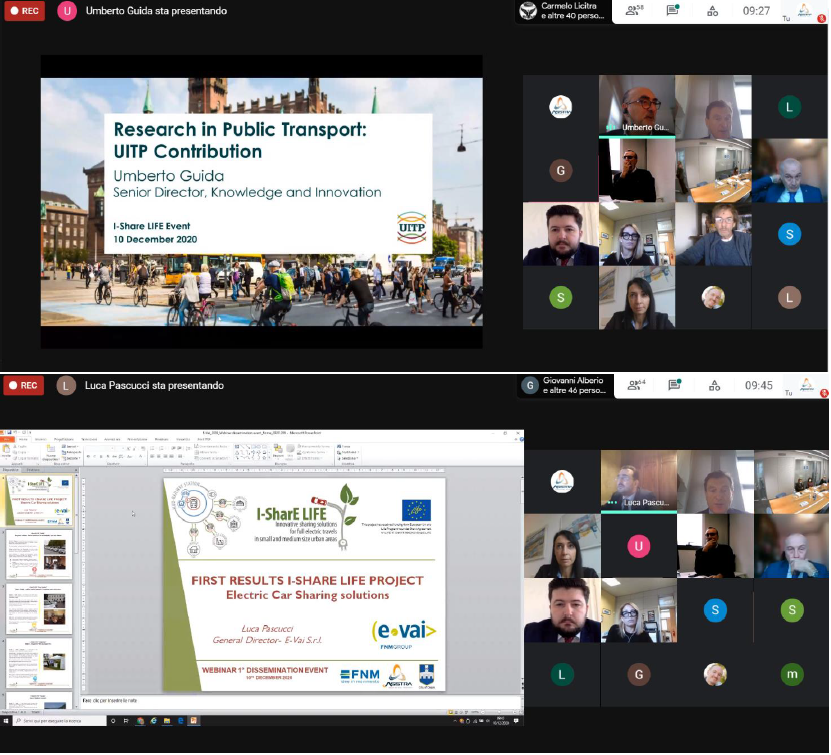831x755 pixels.
Task: Open the Progettazione ribbon tab
Action: 64,439
